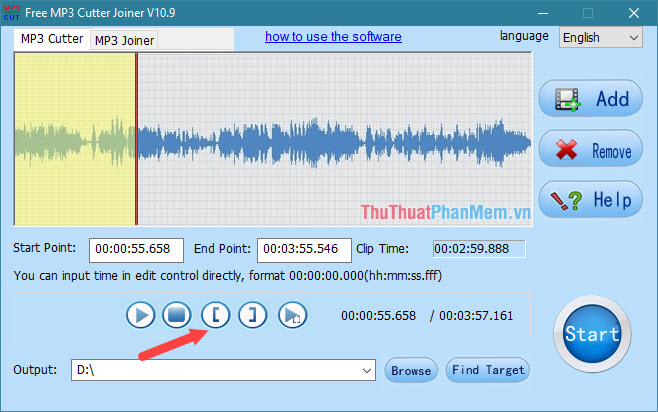658x412 pixels.
Task: Browse for an output folder
Action: [411, 370]
